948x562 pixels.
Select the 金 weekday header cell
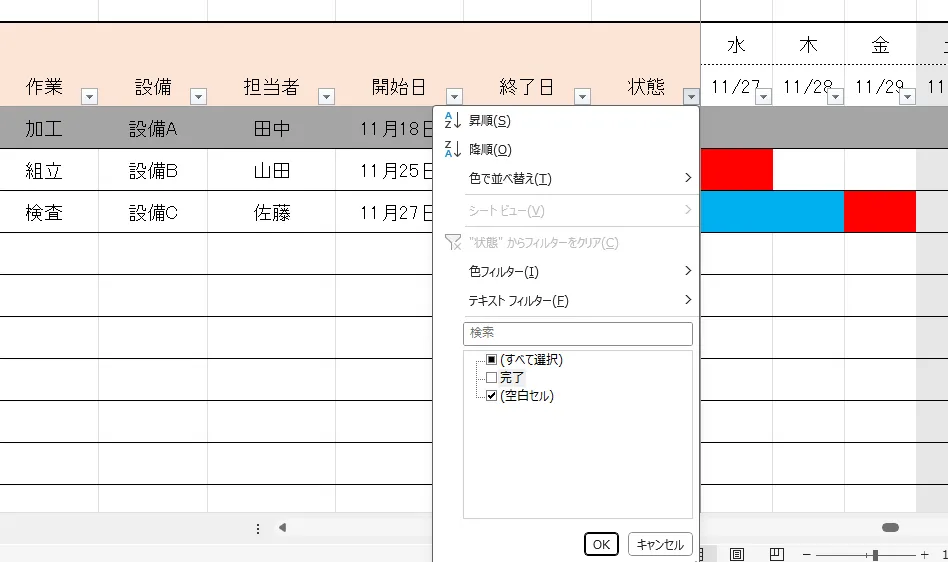(880, 45)
